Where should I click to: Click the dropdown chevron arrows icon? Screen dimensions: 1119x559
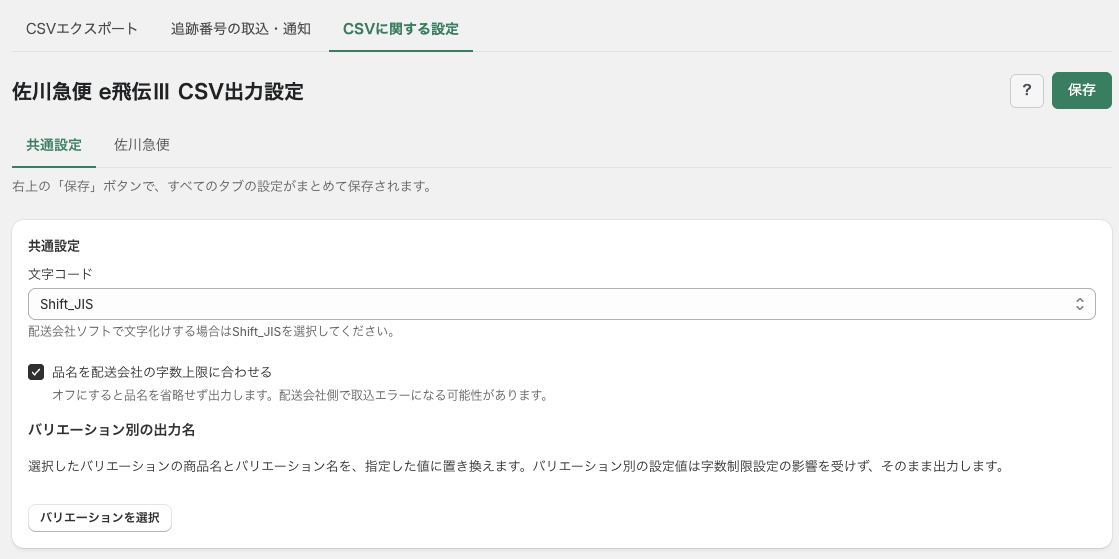1080,304
